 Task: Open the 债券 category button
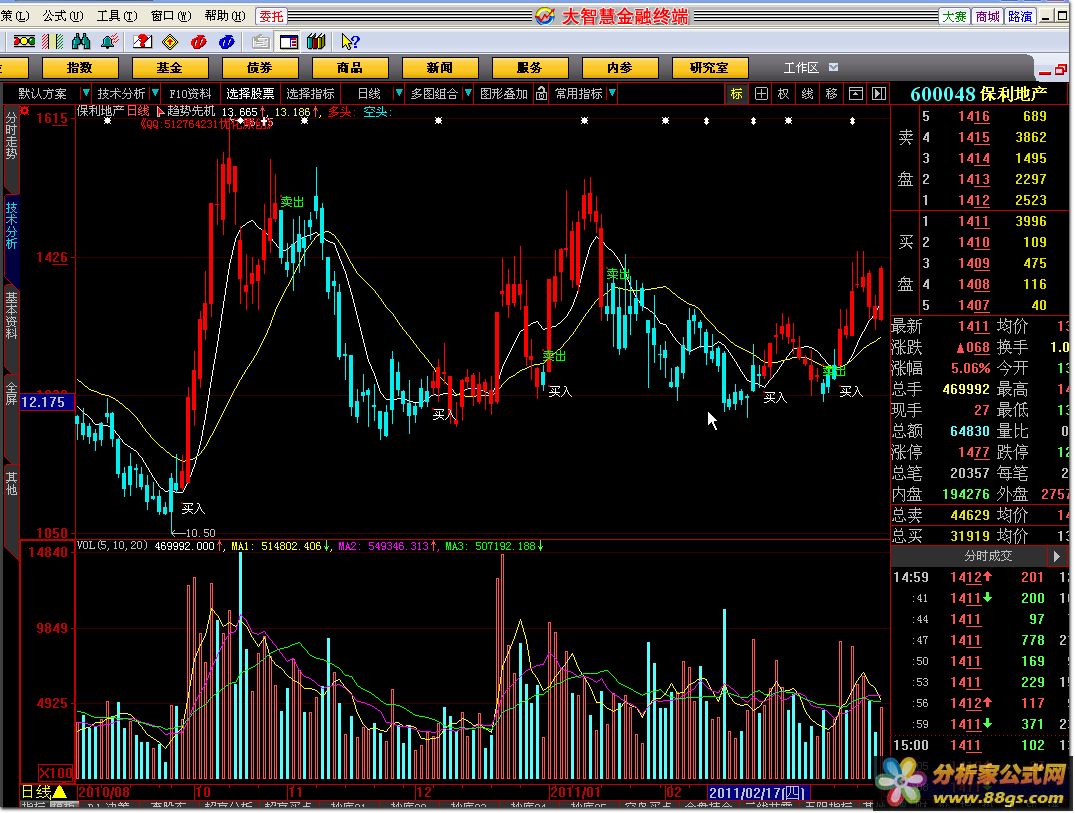pyautogui.click(x=260, y=68)
